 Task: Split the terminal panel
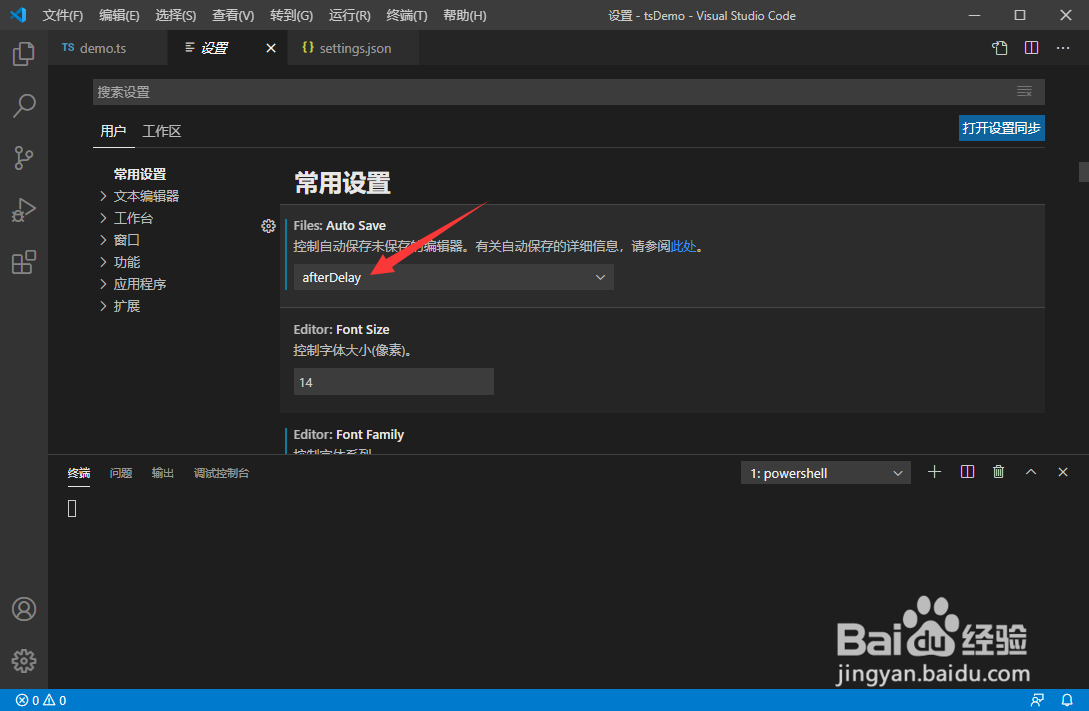tap(967, 472)
